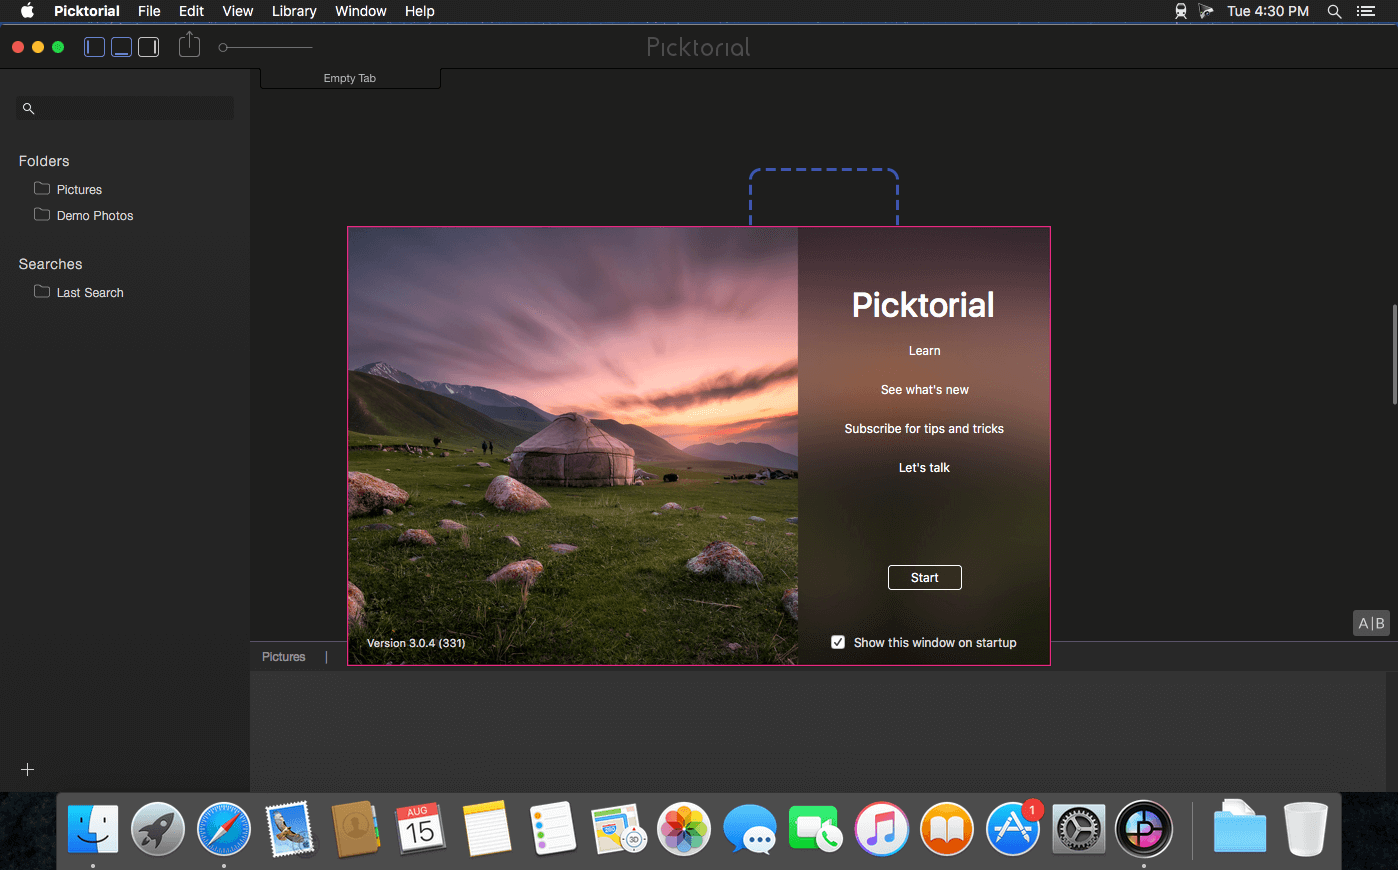This screenshot has width=1398, height=870.
Task: Open Photos from the dock
Action: coord(684,830)
